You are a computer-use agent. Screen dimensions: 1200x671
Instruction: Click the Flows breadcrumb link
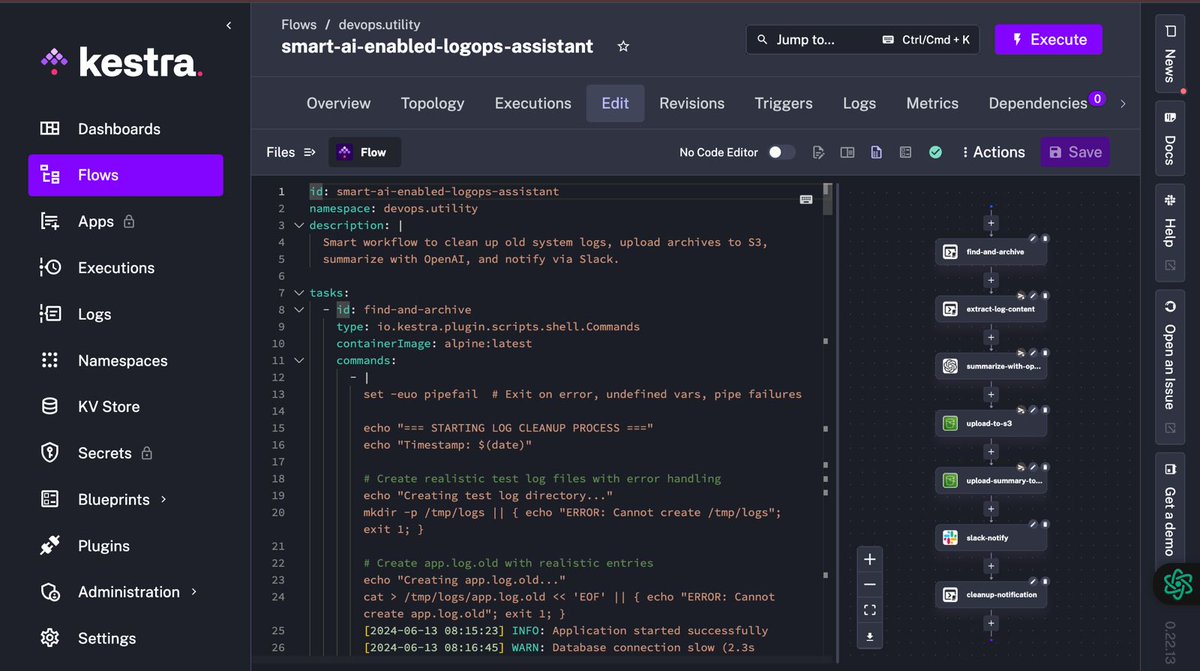pos(299,25)
